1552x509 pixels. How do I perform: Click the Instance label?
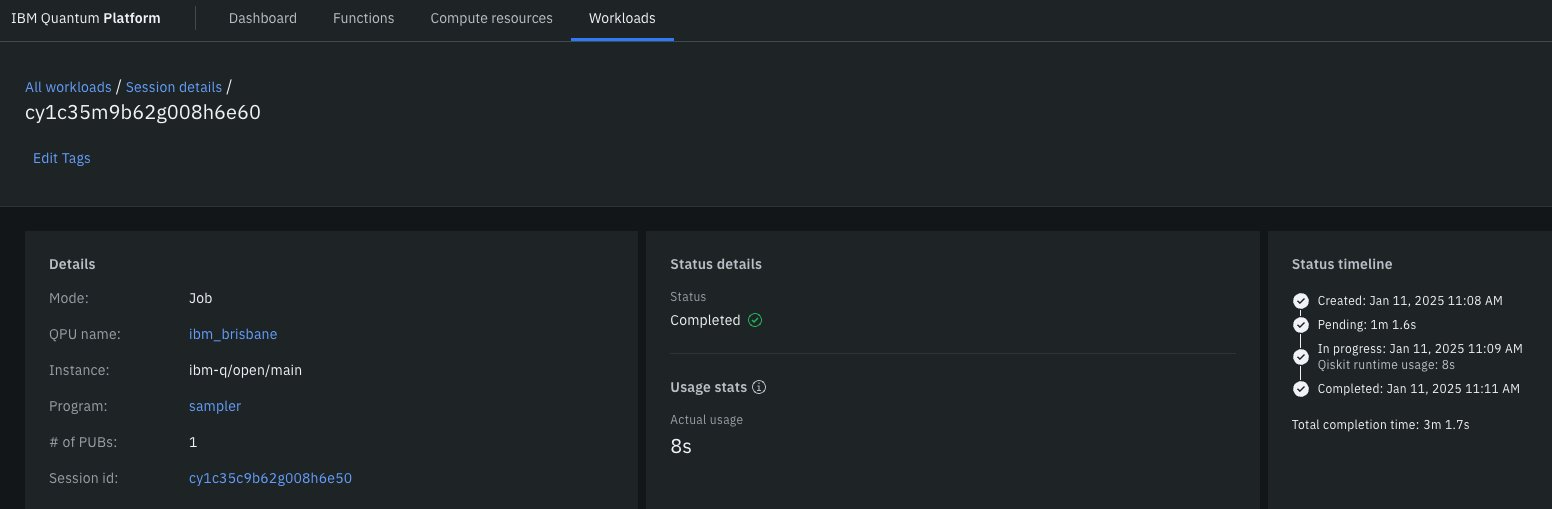(x=79, y=370)
